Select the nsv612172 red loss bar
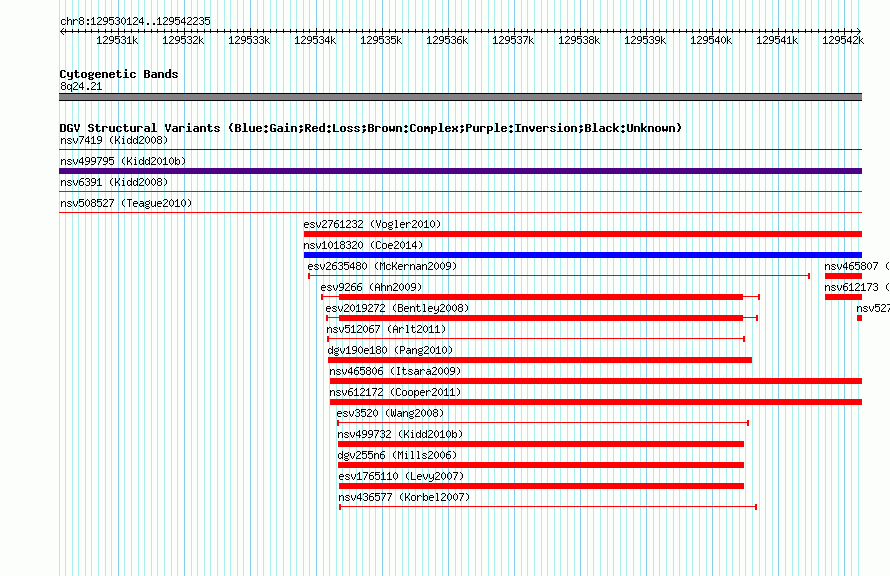 point(596,402)
